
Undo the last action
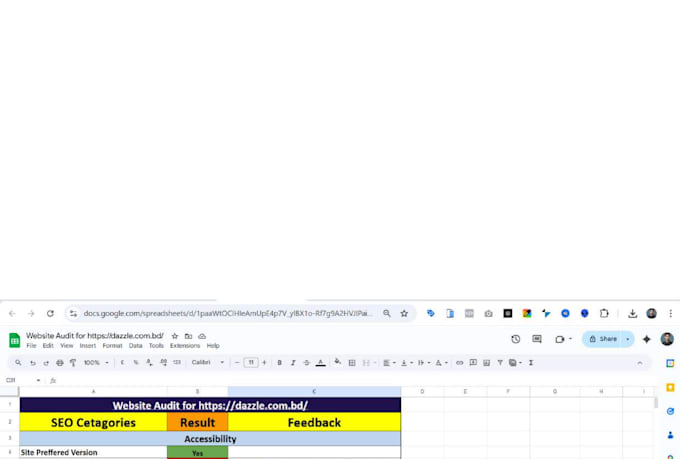[33, 363]
